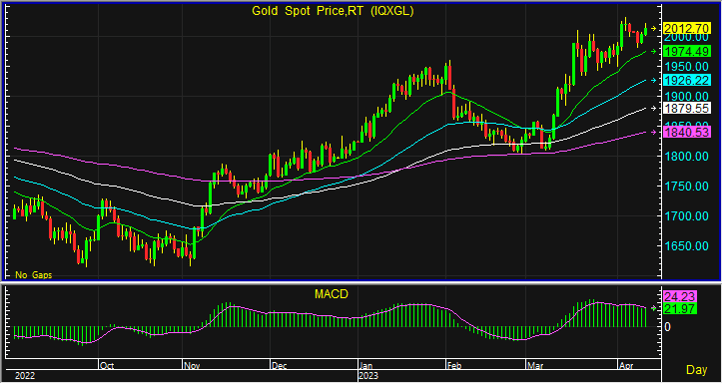Click the 2000.00 price axis label
This screenshot has height=384, width=723.
point(686,39)
